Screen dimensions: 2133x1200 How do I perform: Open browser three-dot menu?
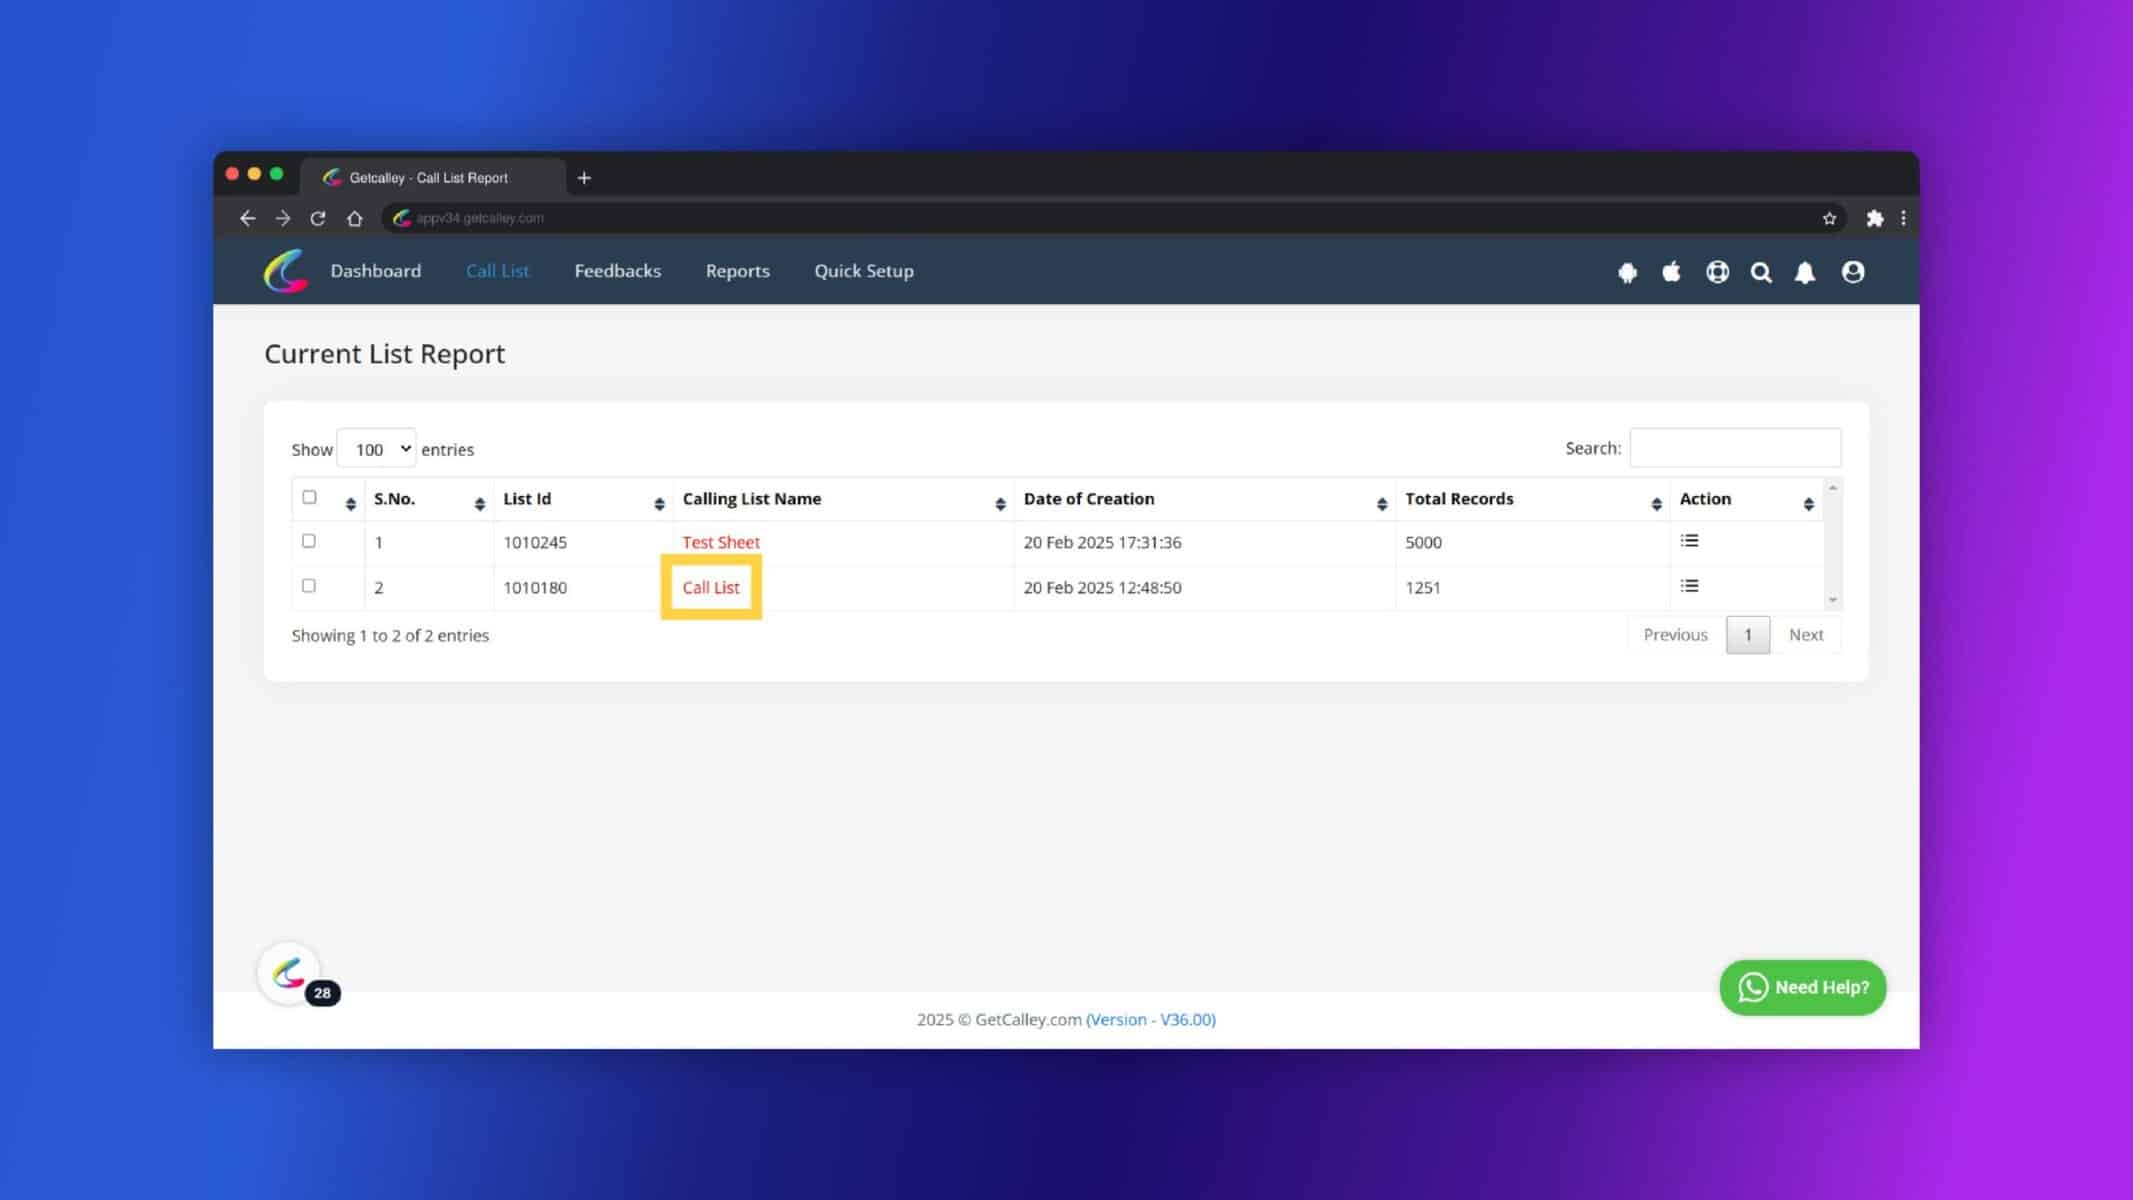[x=1903, y=218]
